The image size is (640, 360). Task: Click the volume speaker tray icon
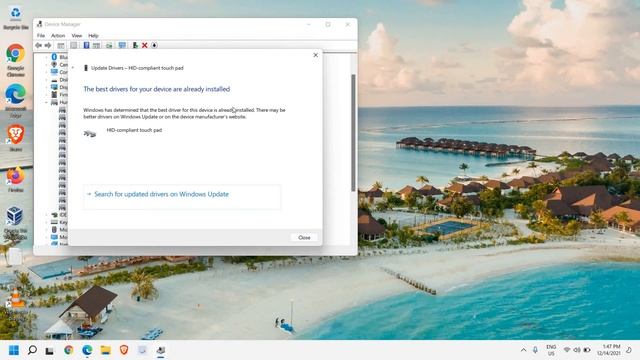tap(577, 350)
